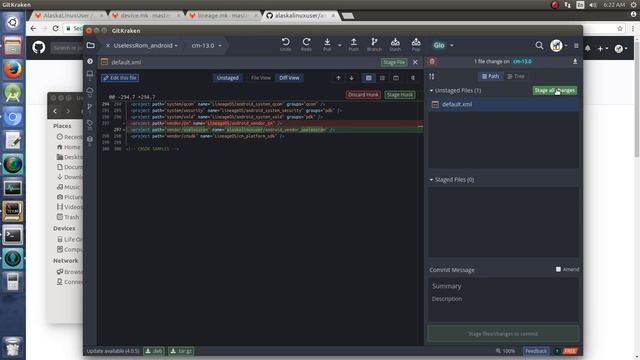Close the UselessRom_android repository tab
640x360 pixels.
point(108,46)
